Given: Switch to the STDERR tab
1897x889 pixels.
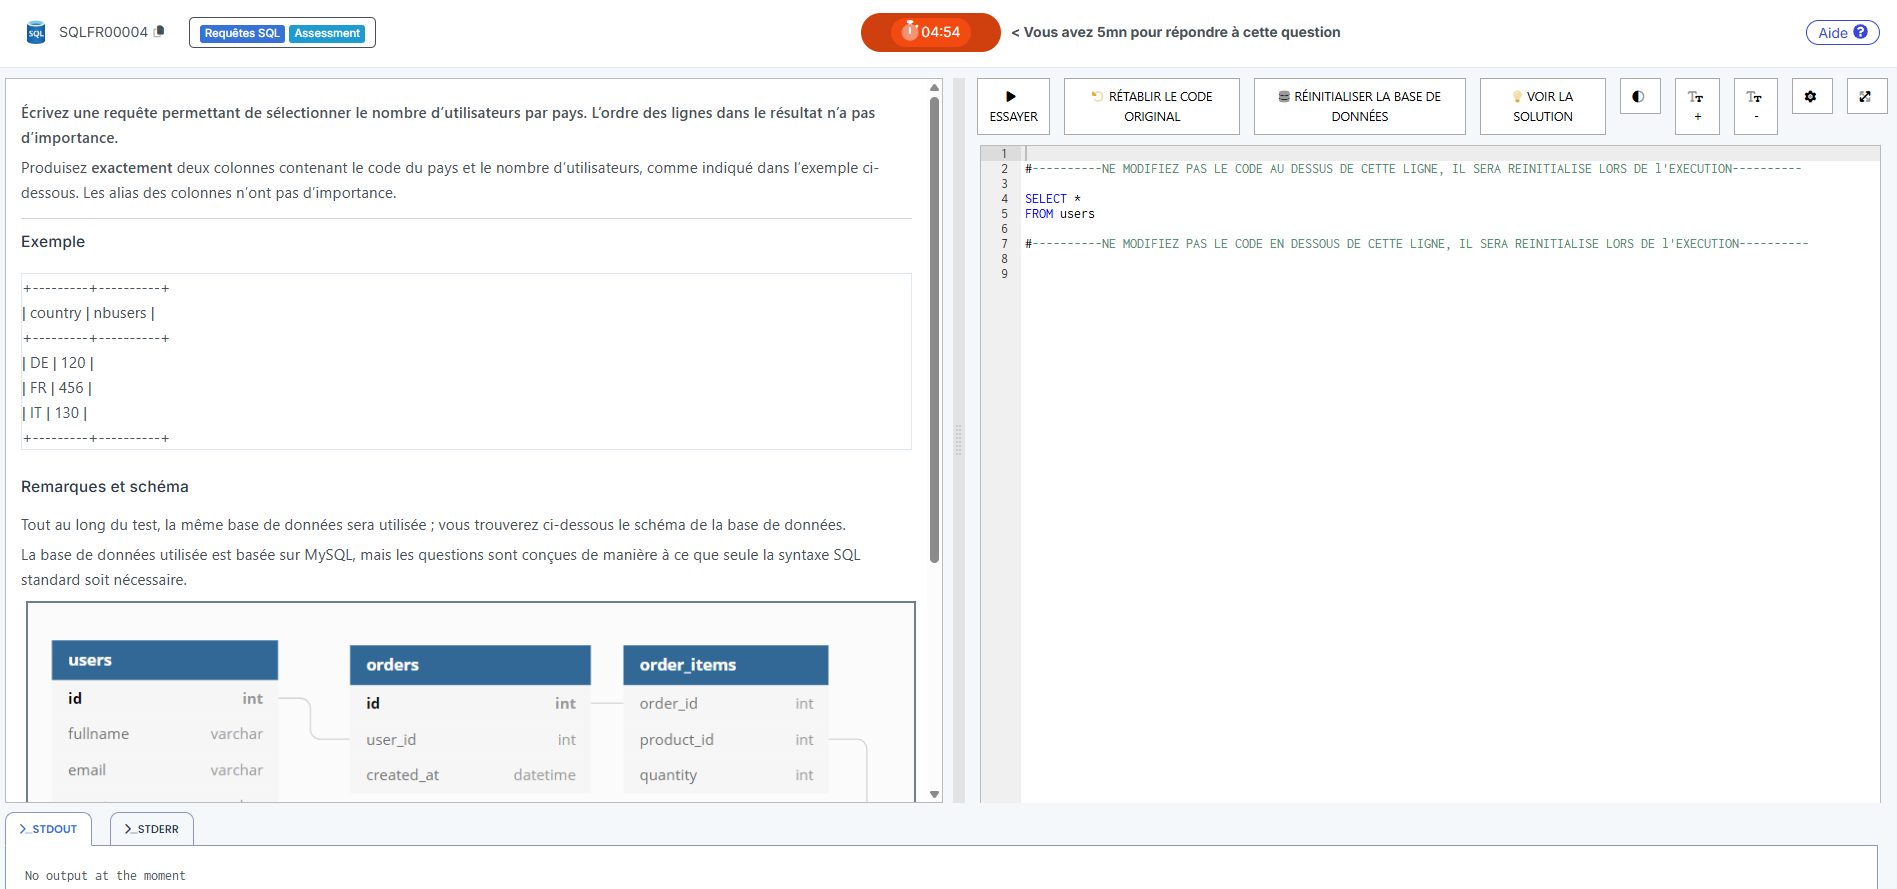Looking at the screenshot, I should 152,829.
